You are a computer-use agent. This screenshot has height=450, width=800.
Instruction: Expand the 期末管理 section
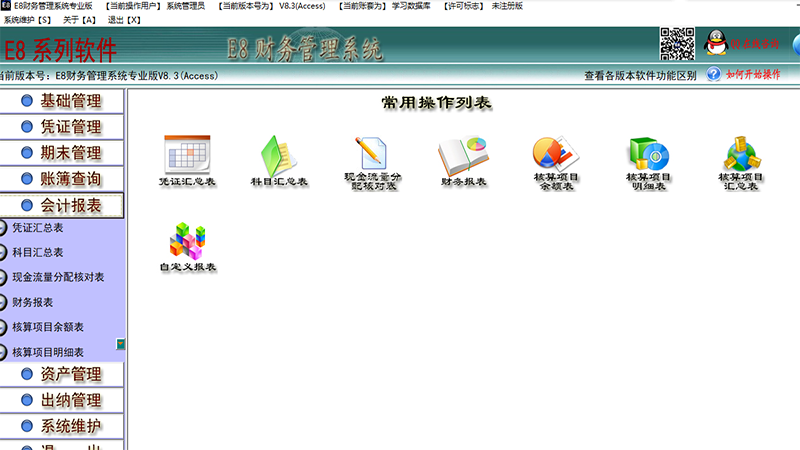click(x=62, y=153)
